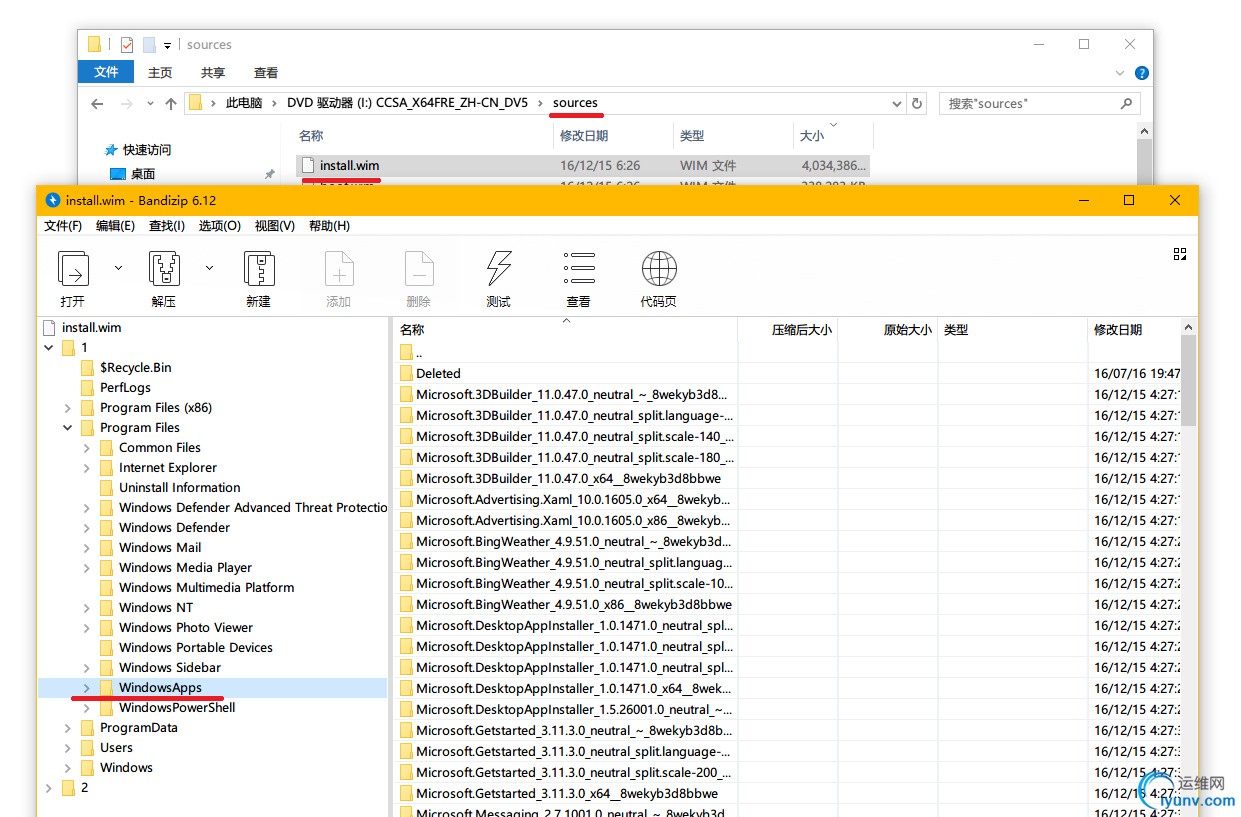Expand the Users folder node
The height and width of the screenshot is (817, 1241).
pos(68,747)
